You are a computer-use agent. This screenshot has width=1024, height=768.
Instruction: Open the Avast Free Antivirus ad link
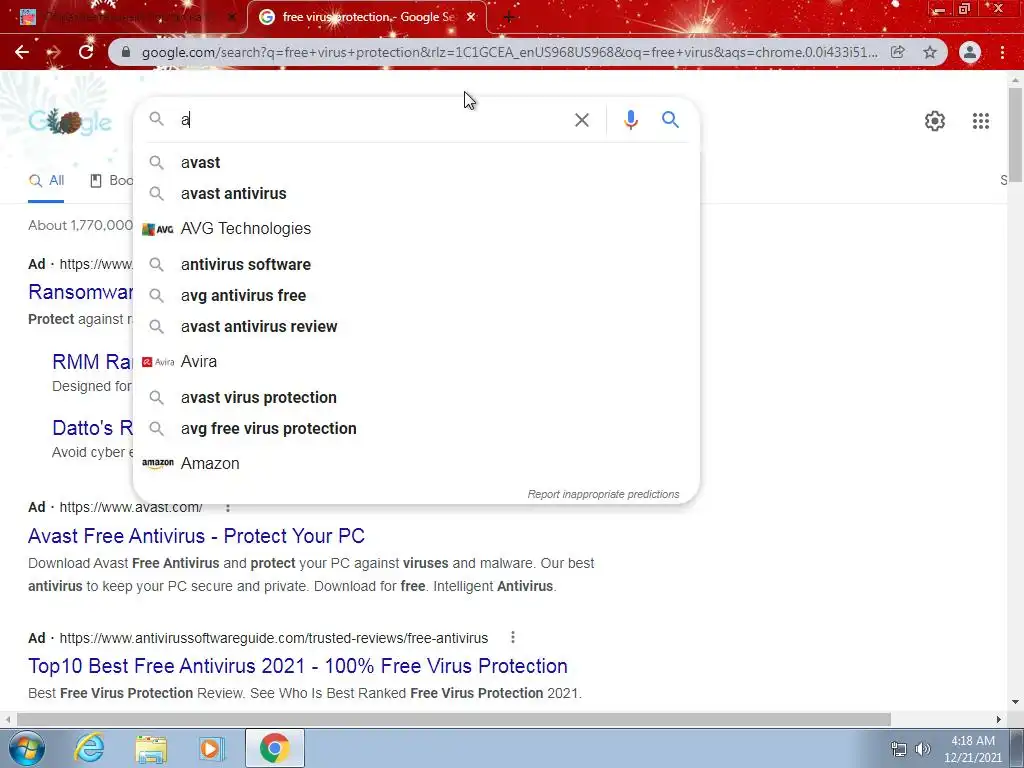coord(196,536)
